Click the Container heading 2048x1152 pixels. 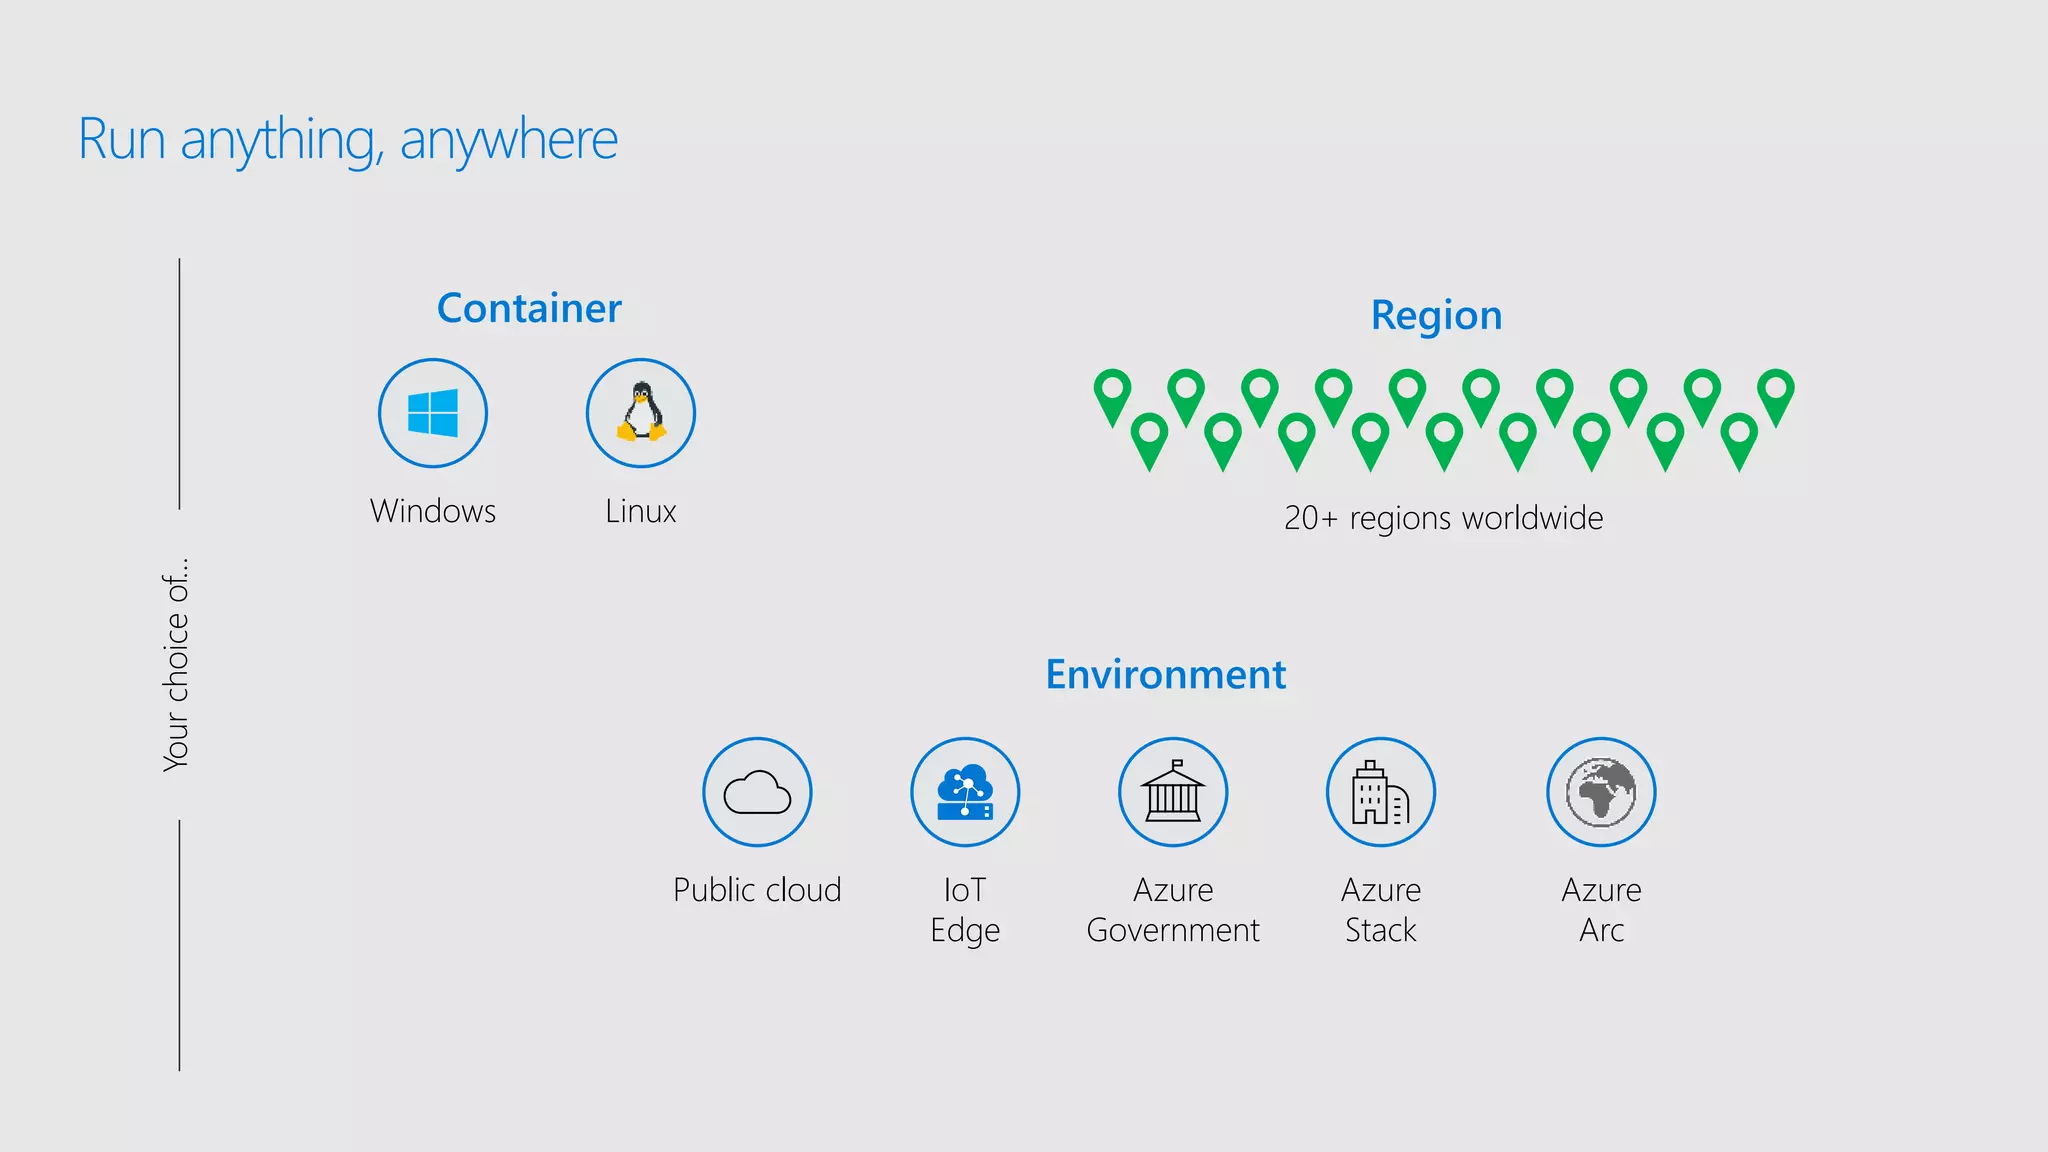tap(529, 308)
